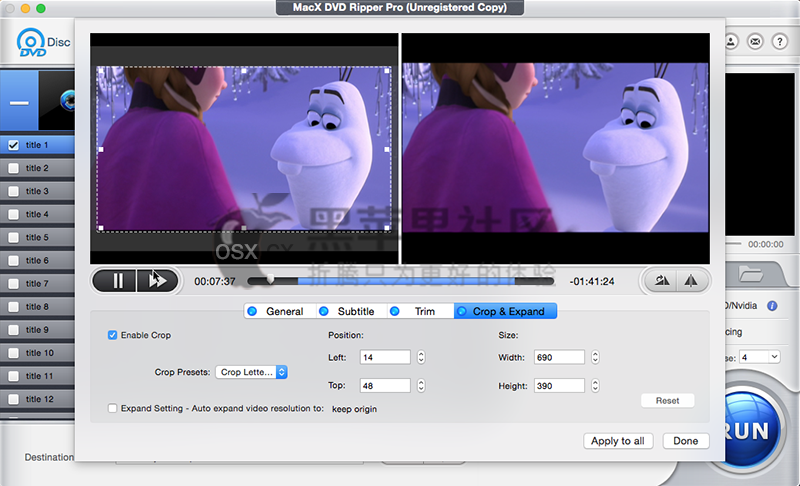The width and height of the screenshot is (800, 486).
Task: Uncheck the title 1 checkbox
Action: coord(14,145)
